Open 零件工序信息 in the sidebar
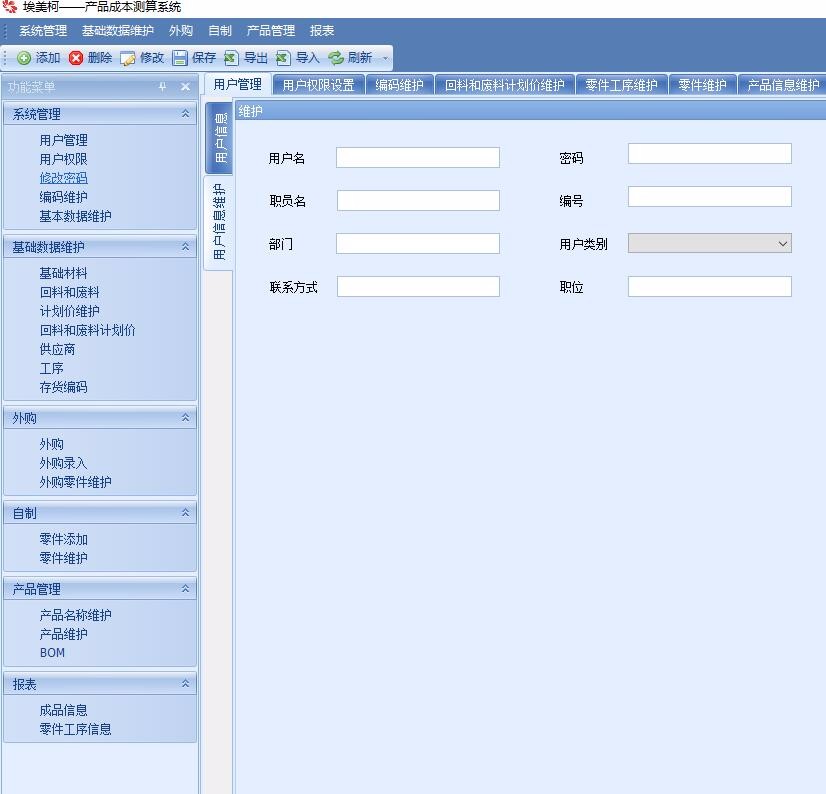 75,729
